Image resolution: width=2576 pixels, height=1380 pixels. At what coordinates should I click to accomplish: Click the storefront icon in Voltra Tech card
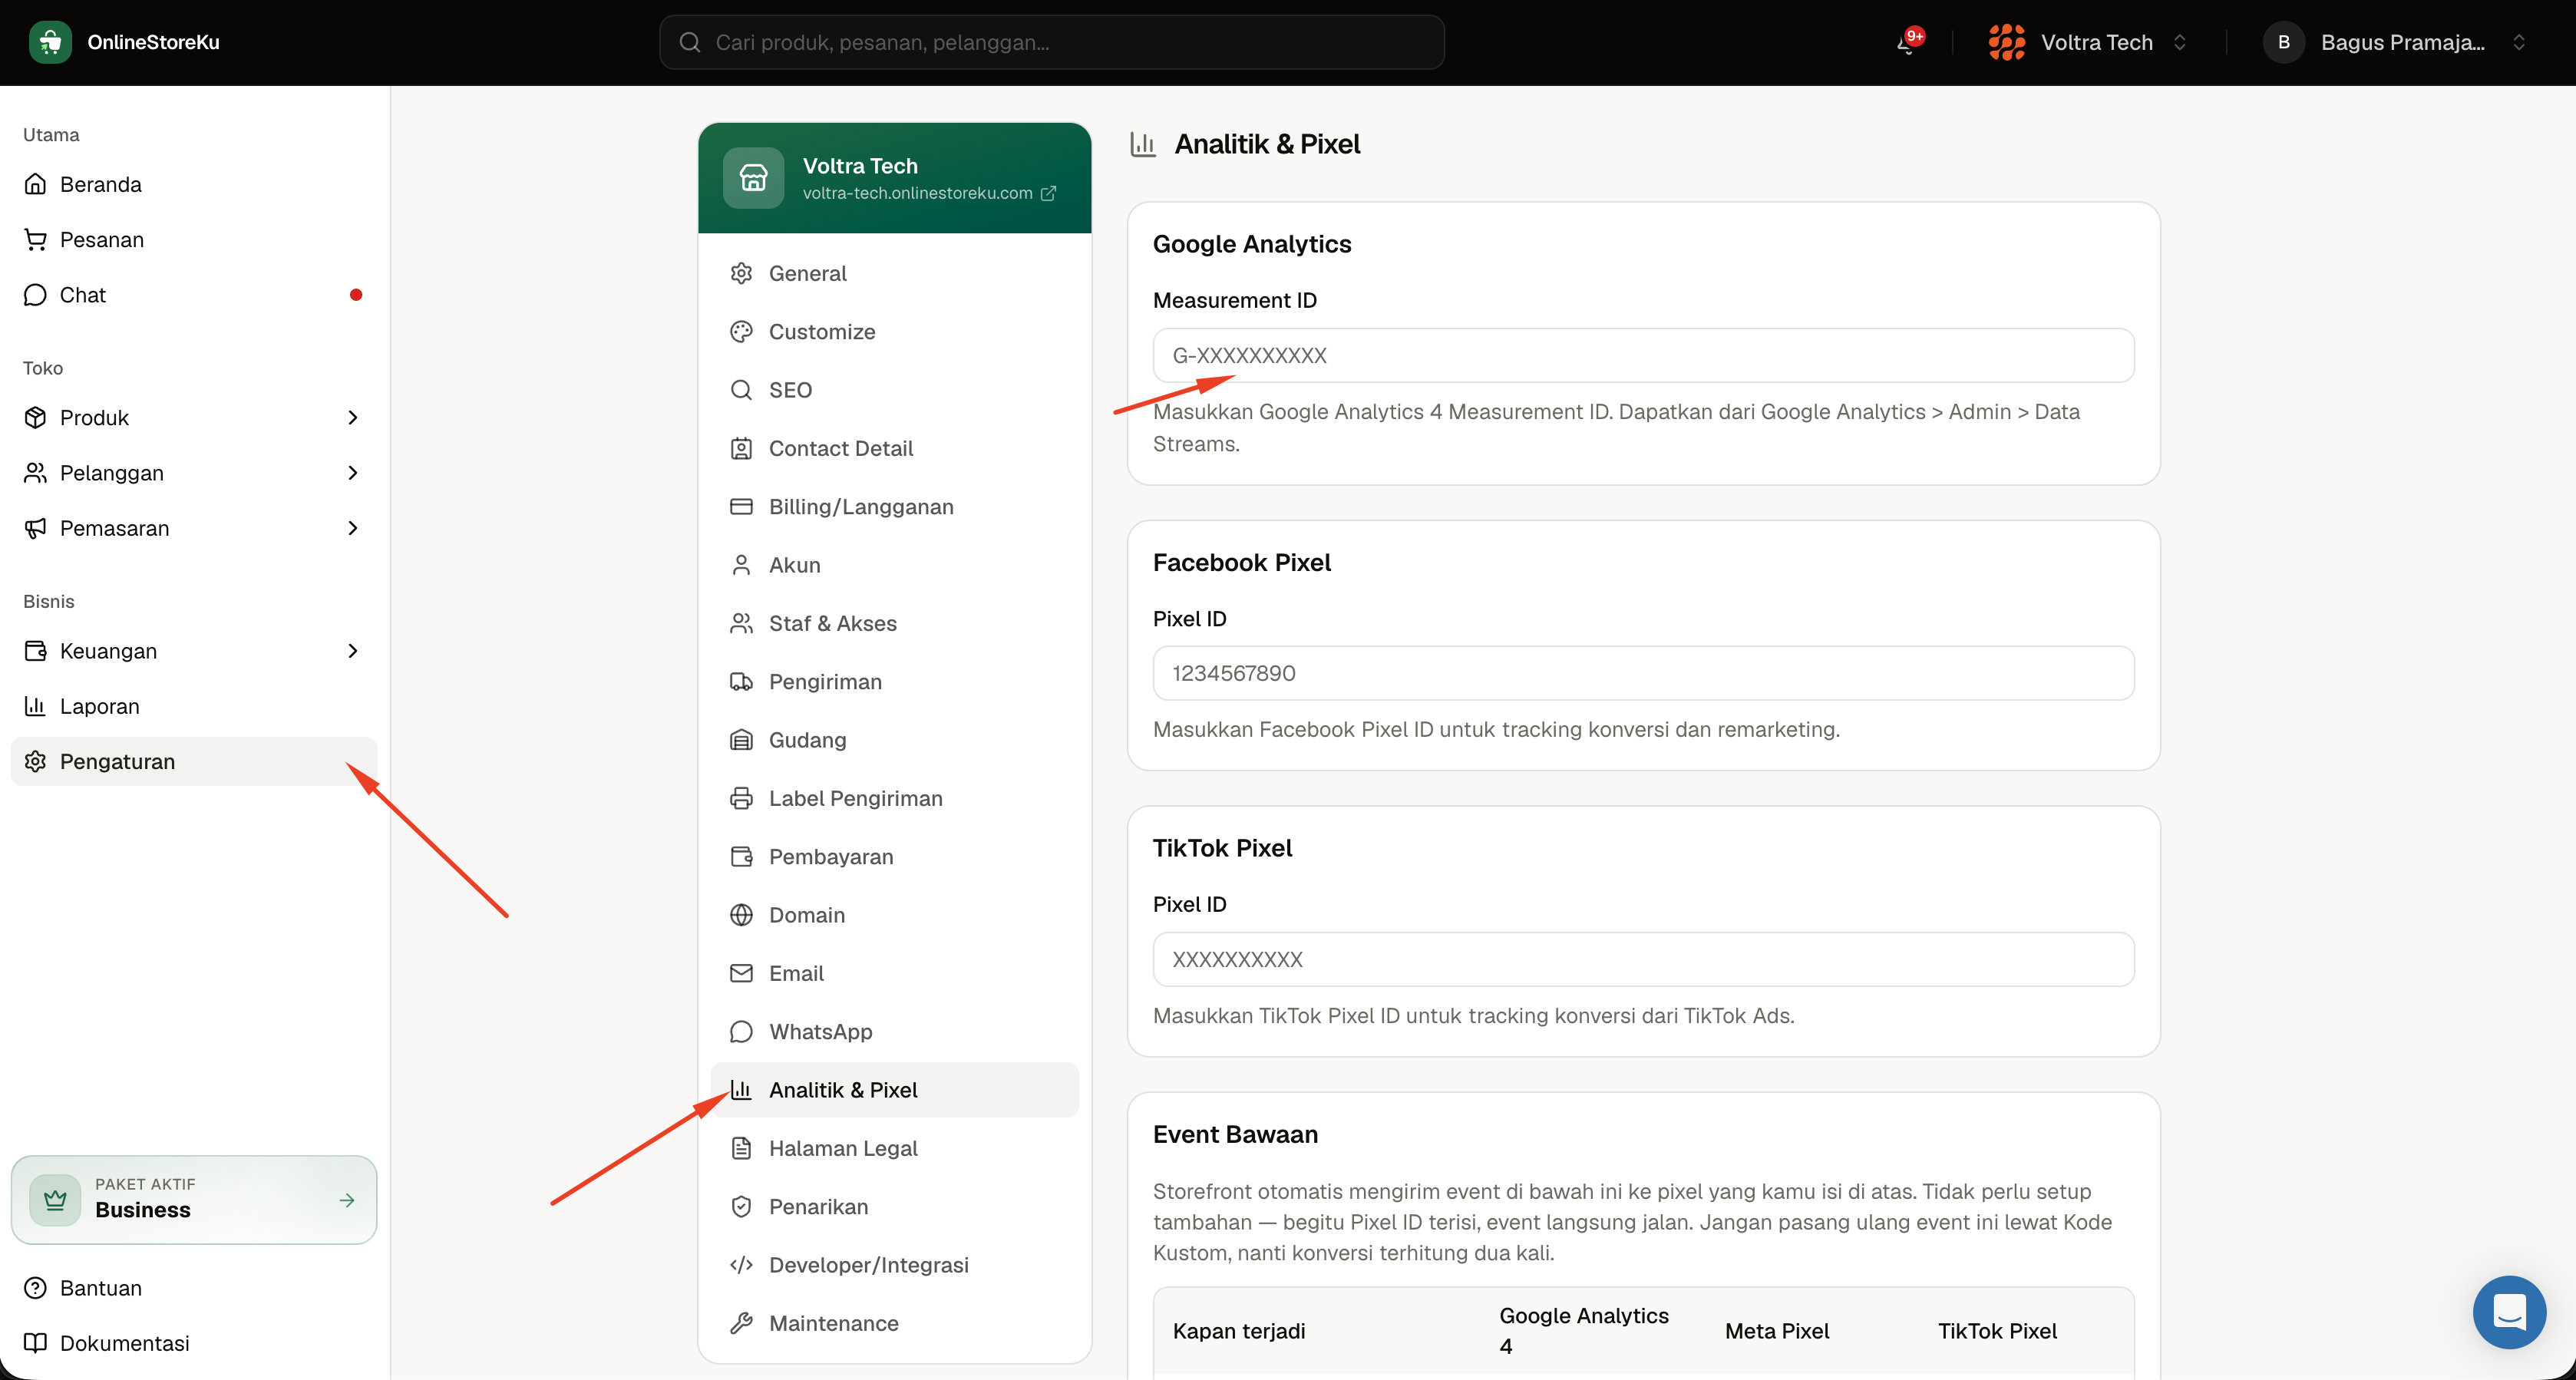753,178
